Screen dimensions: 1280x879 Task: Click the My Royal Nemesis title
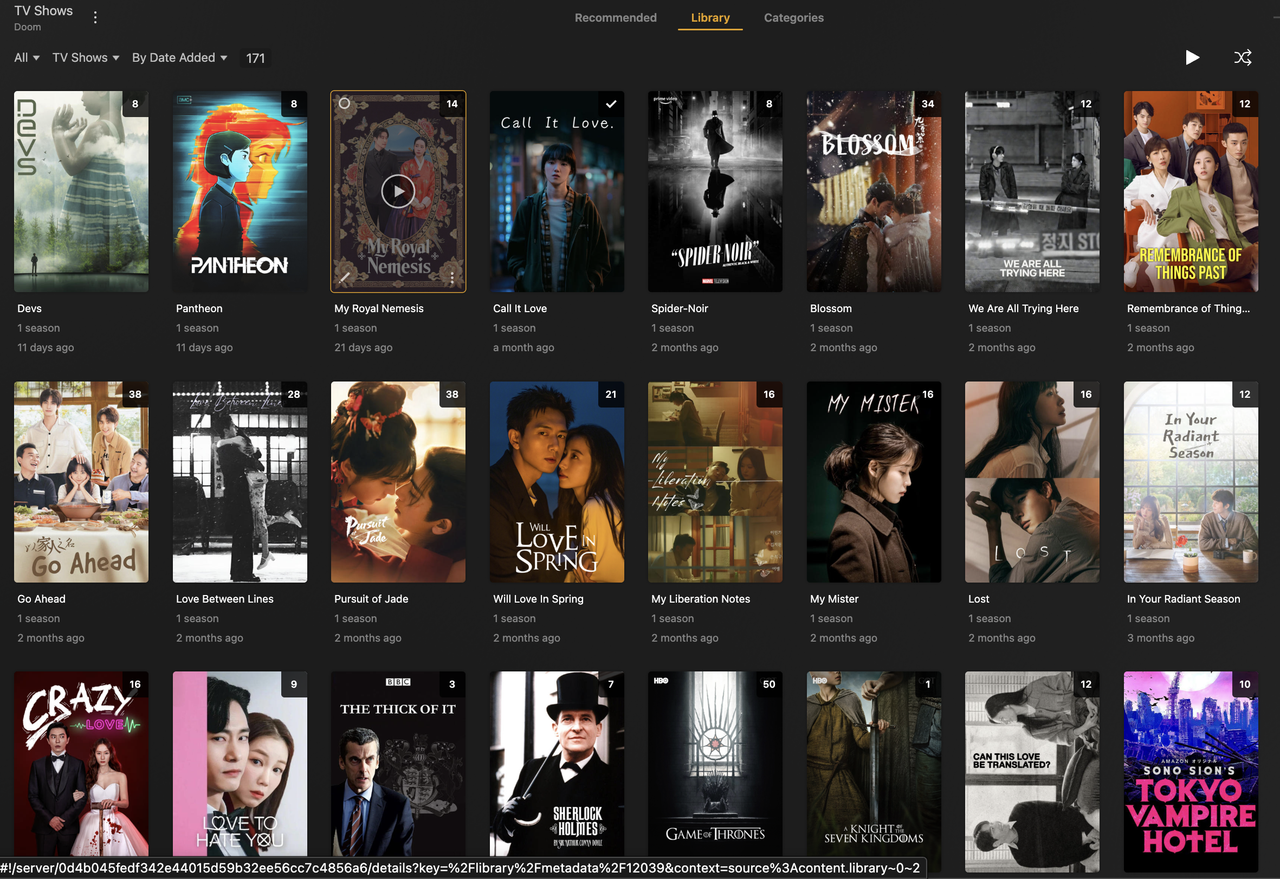[x=379, y=309]
